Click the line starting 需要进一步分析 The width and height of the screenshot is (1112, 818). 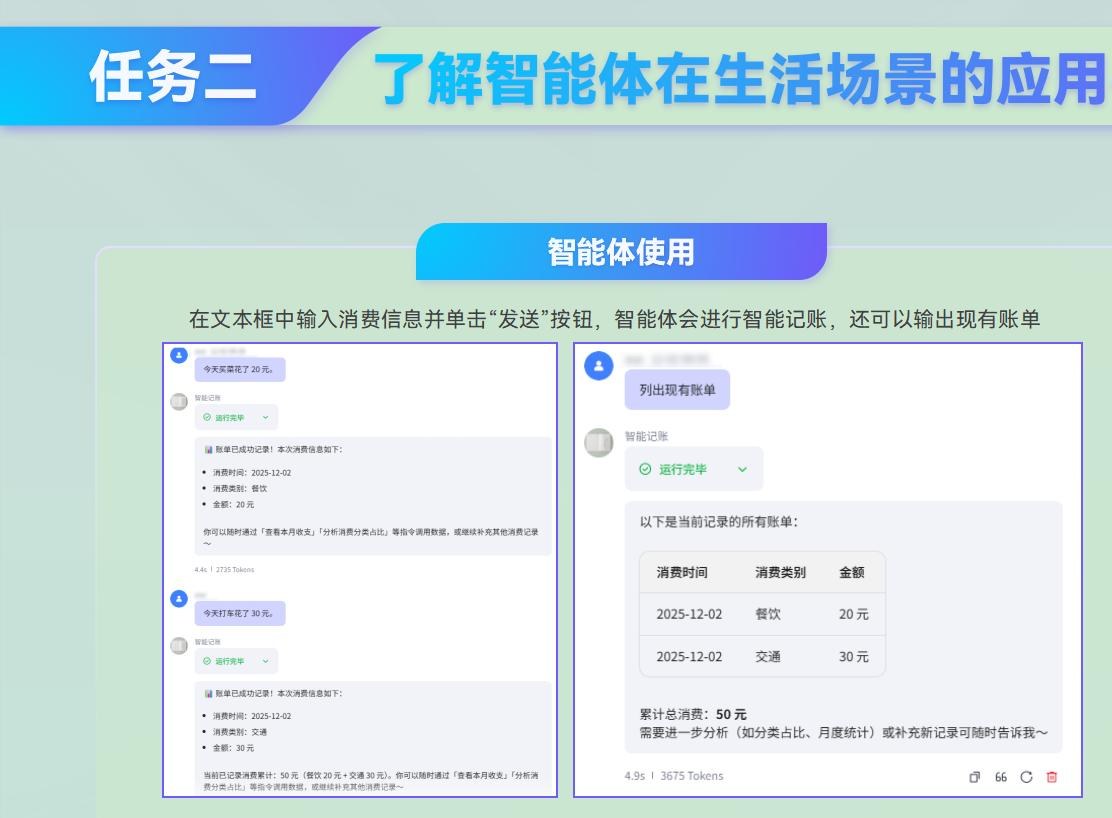[x=843, y=733]
